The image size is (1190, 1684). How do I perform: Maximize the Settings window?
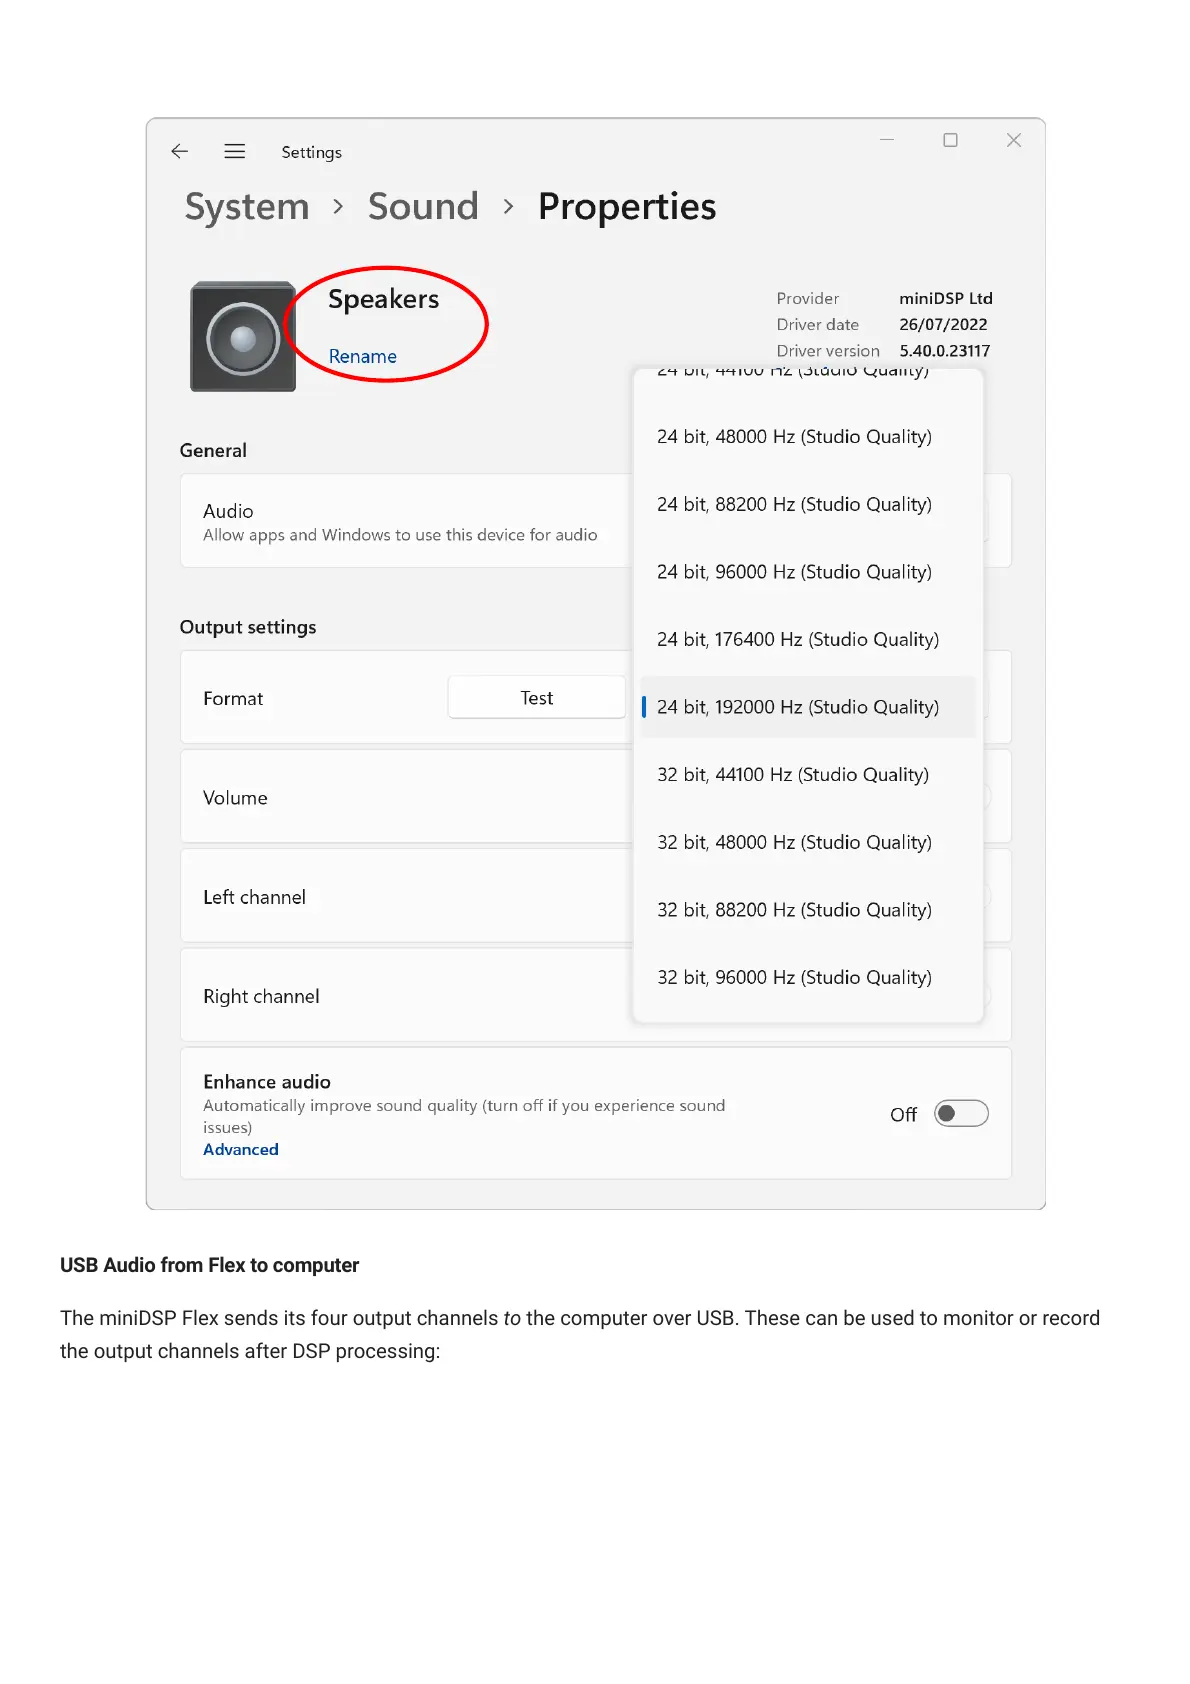point(950,140)
